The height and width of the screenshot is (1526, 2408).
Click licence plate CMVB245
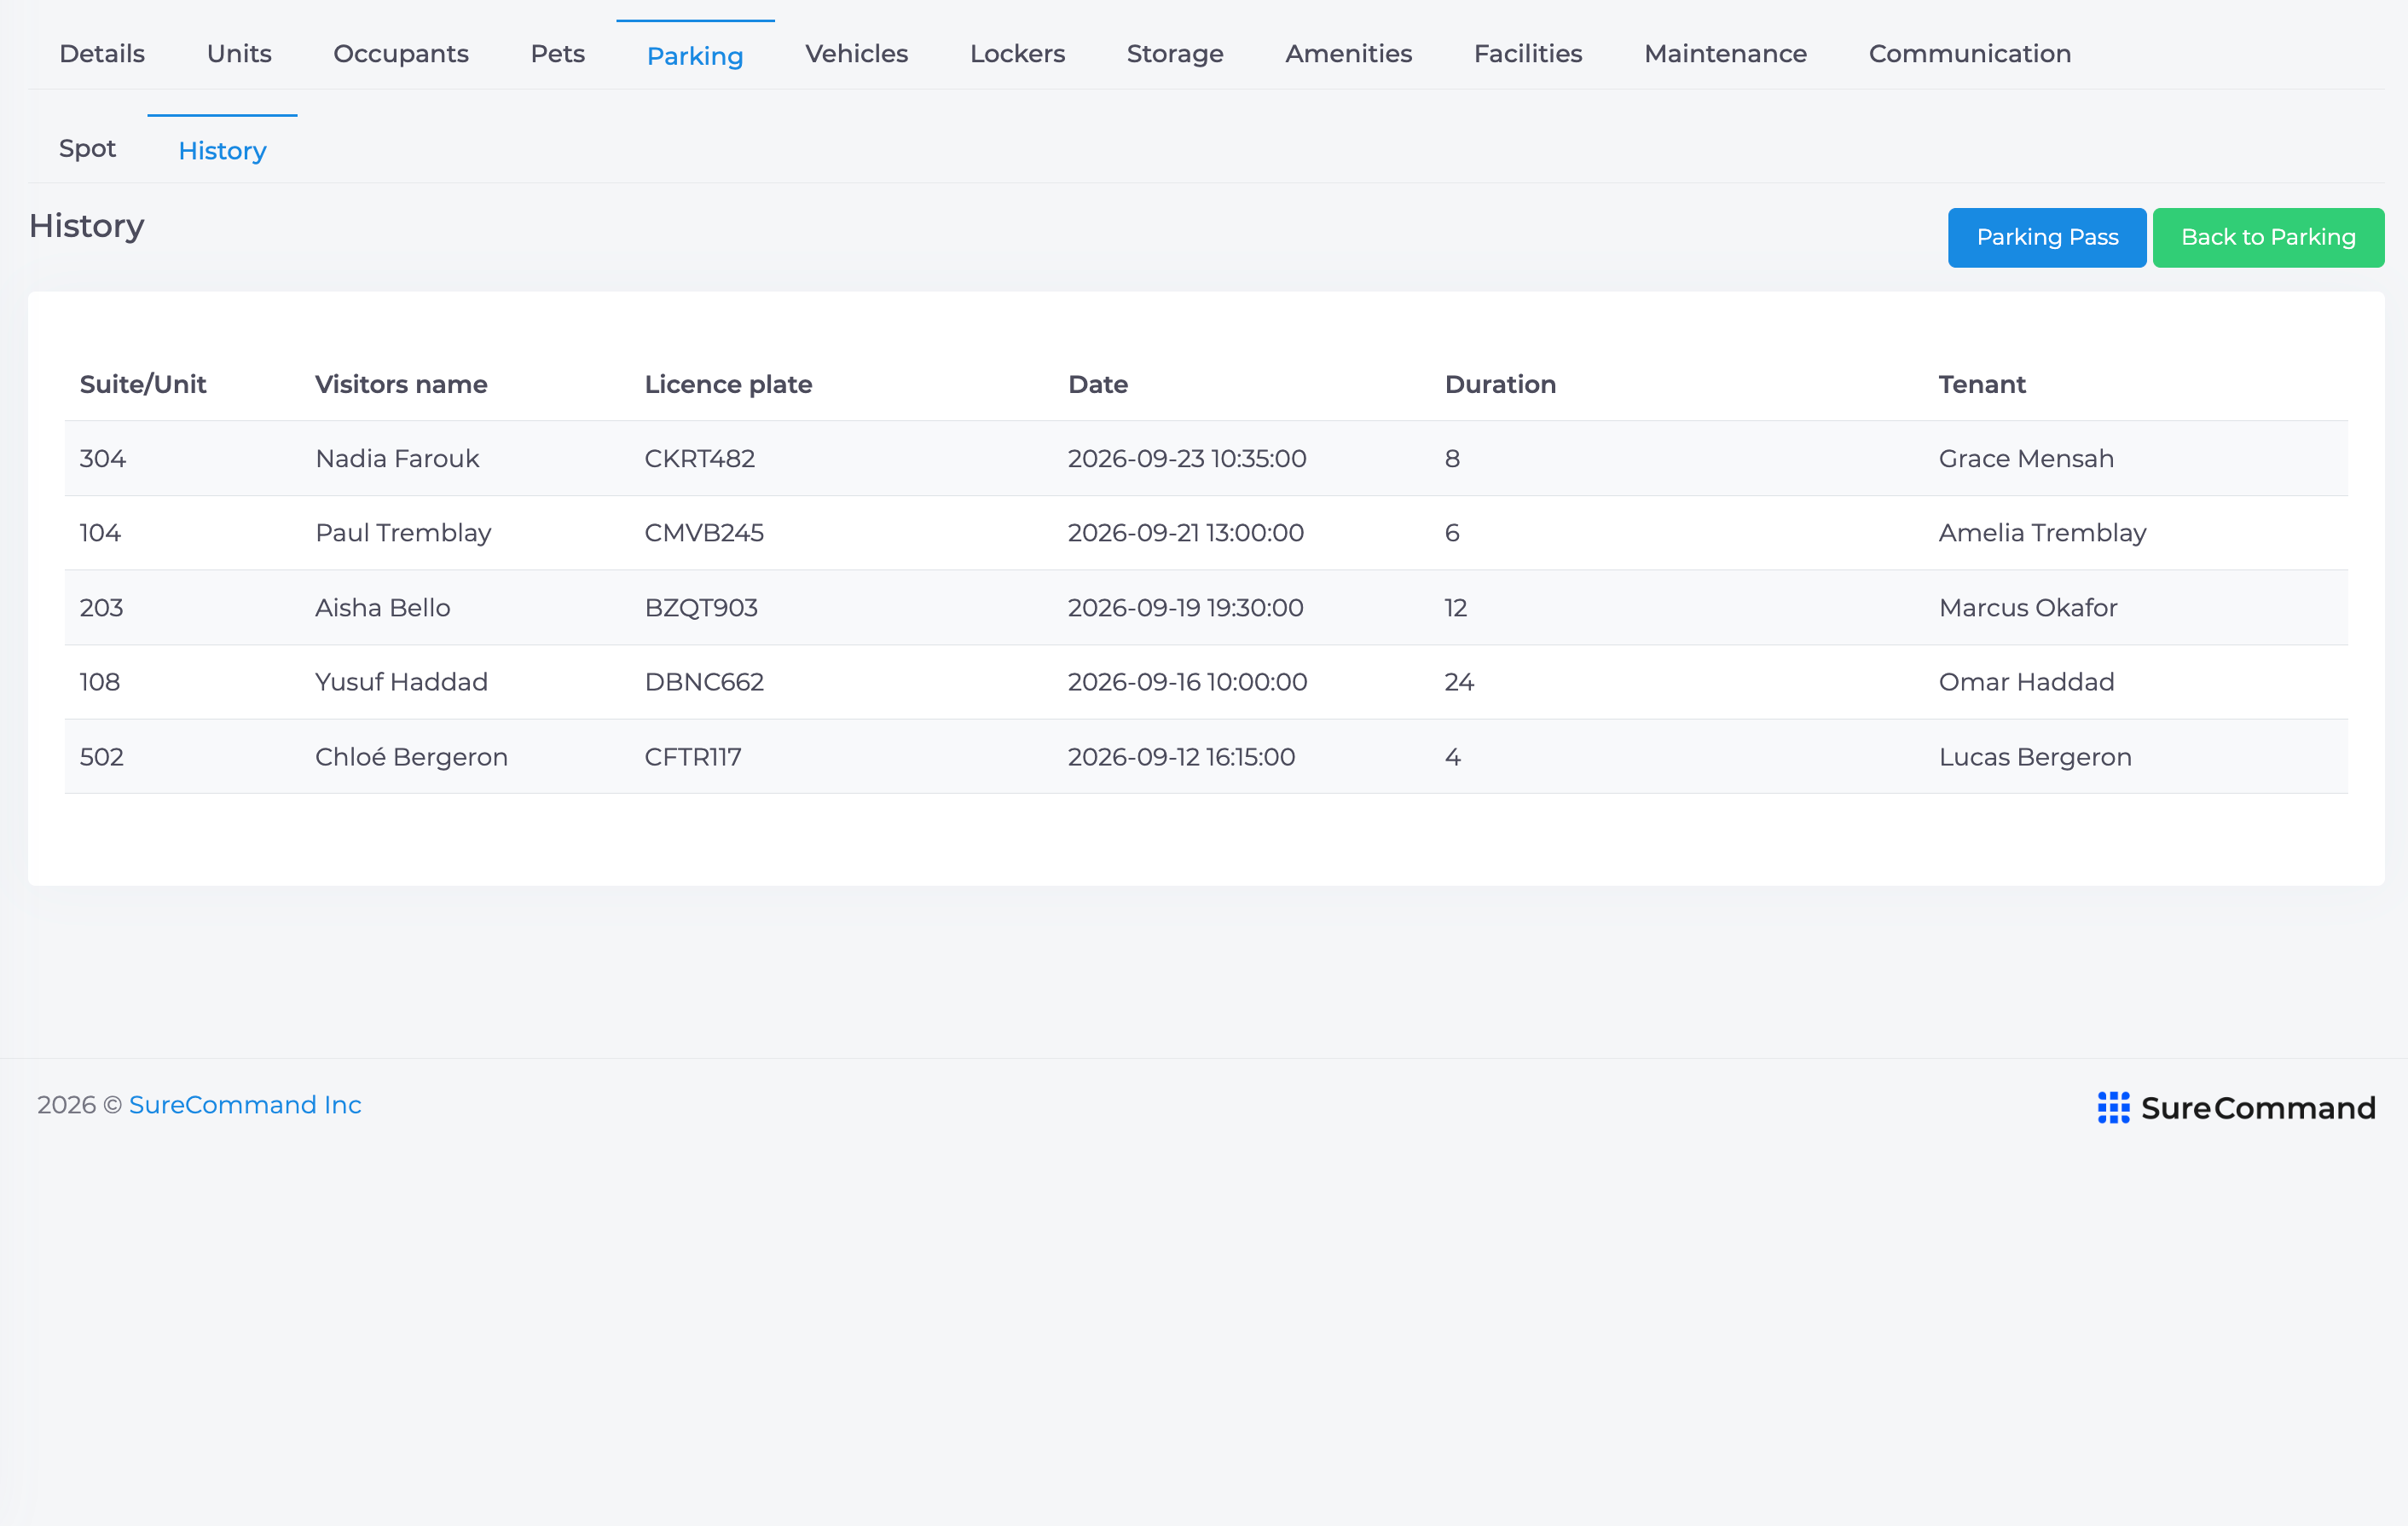pyautogui.click(x=704, y=532)
